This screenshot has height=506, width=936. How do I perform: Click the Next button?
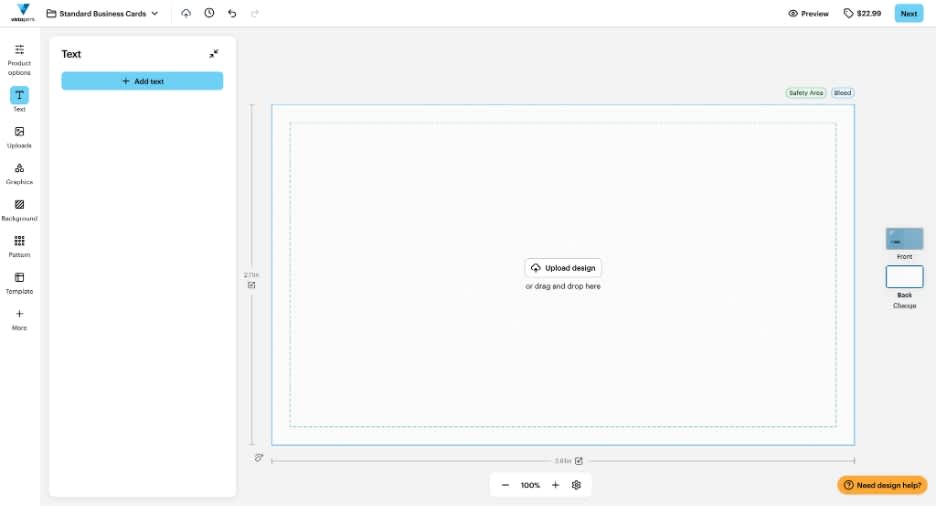(x=909, y=13)
